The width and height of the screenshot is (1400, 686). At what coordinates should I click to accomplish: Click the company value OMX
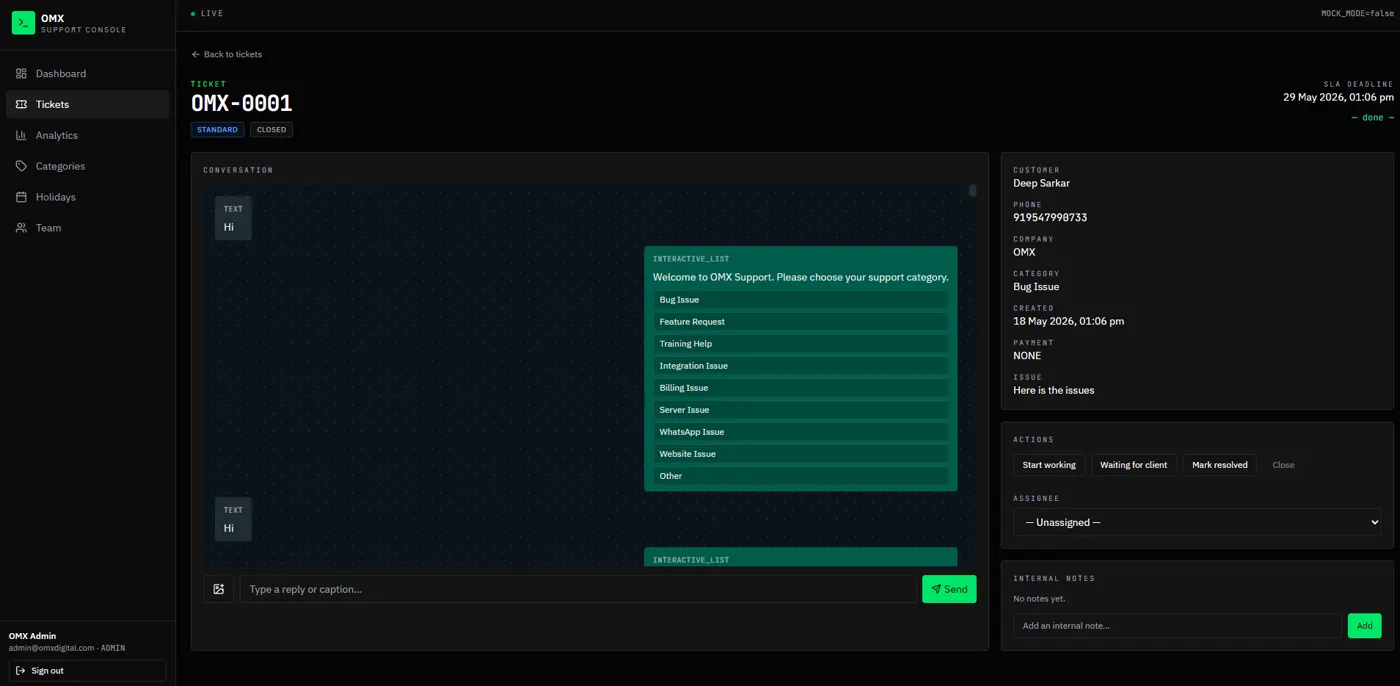[1024, 252]
